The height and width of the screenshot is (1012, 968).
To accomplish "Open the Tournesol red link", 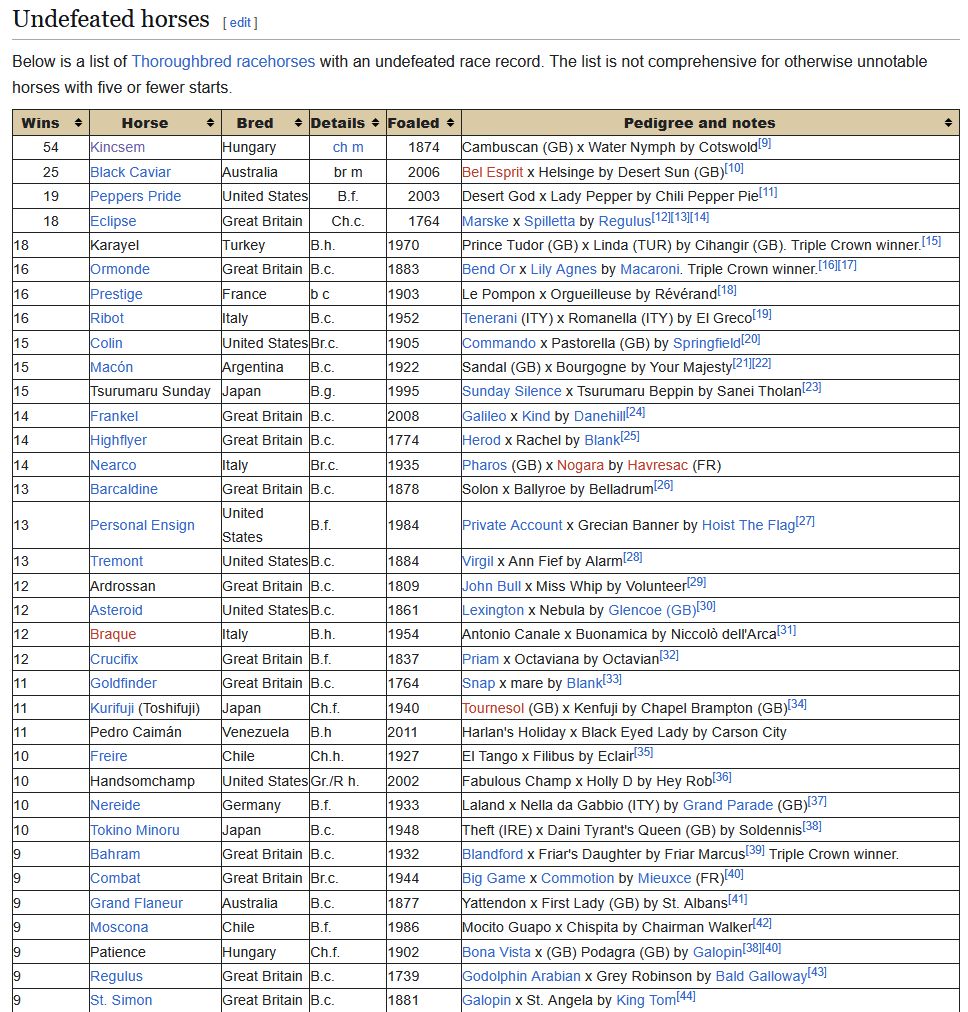I will pyautogui.click(x=493, y=709).
